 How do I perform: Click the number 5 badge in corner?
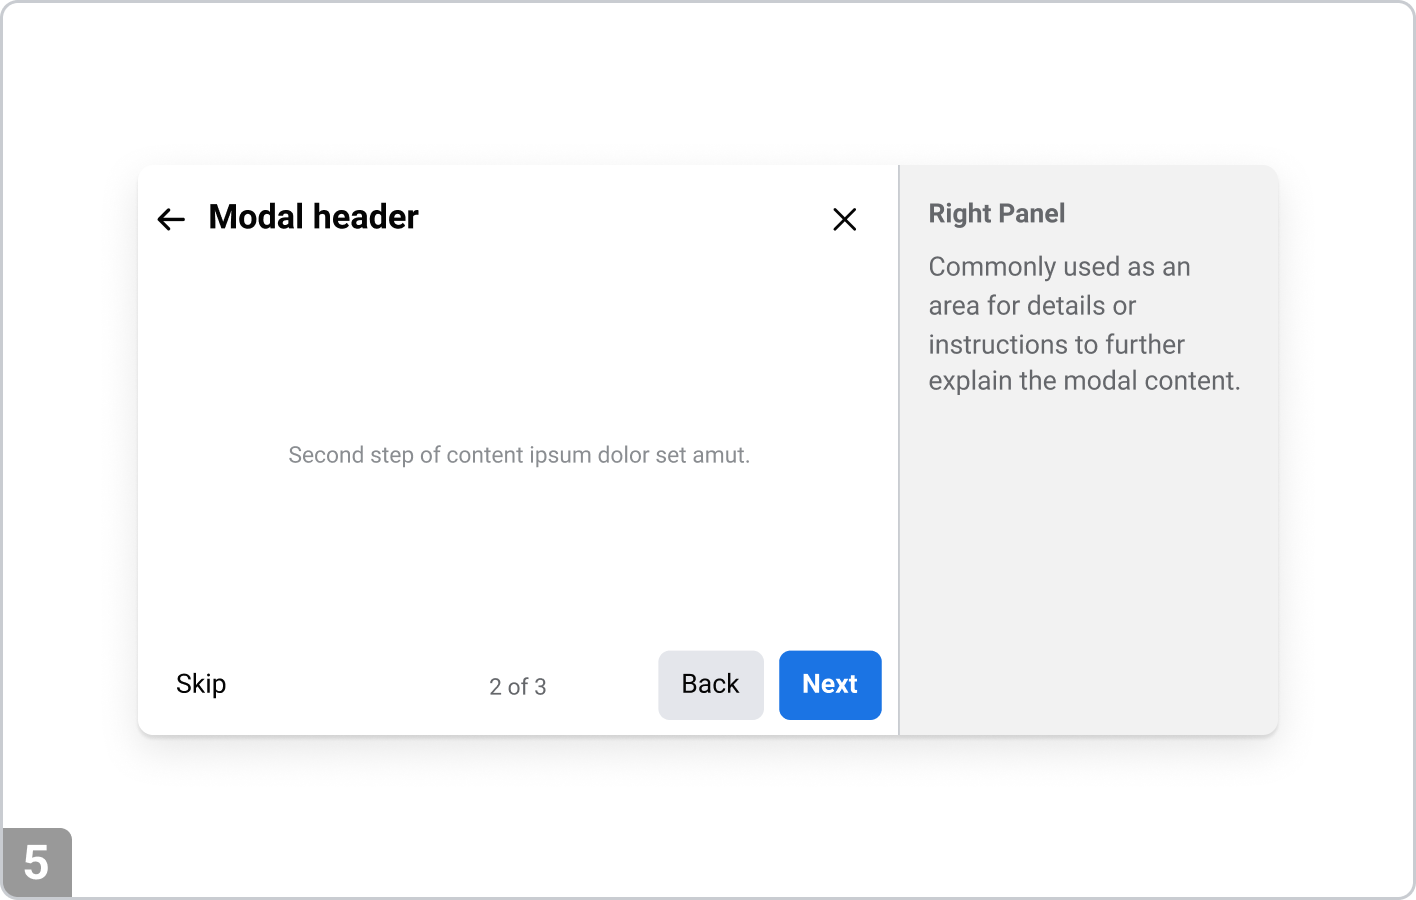(x=36, y=862)
